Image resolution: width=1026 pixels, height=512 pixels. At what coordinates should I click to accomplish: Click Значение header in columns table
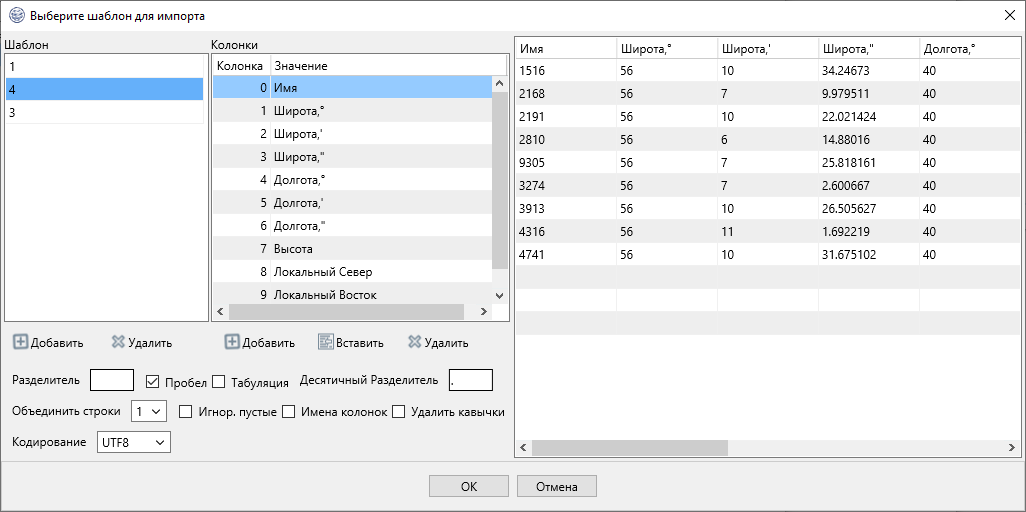(388, 66)
